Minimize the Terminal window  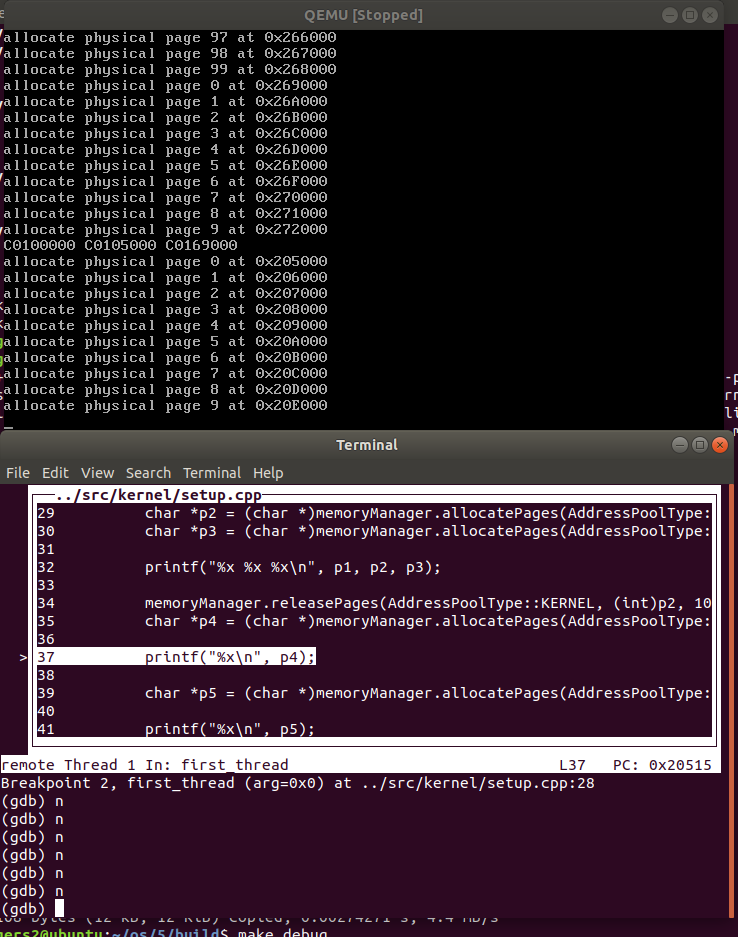(680, 445)
